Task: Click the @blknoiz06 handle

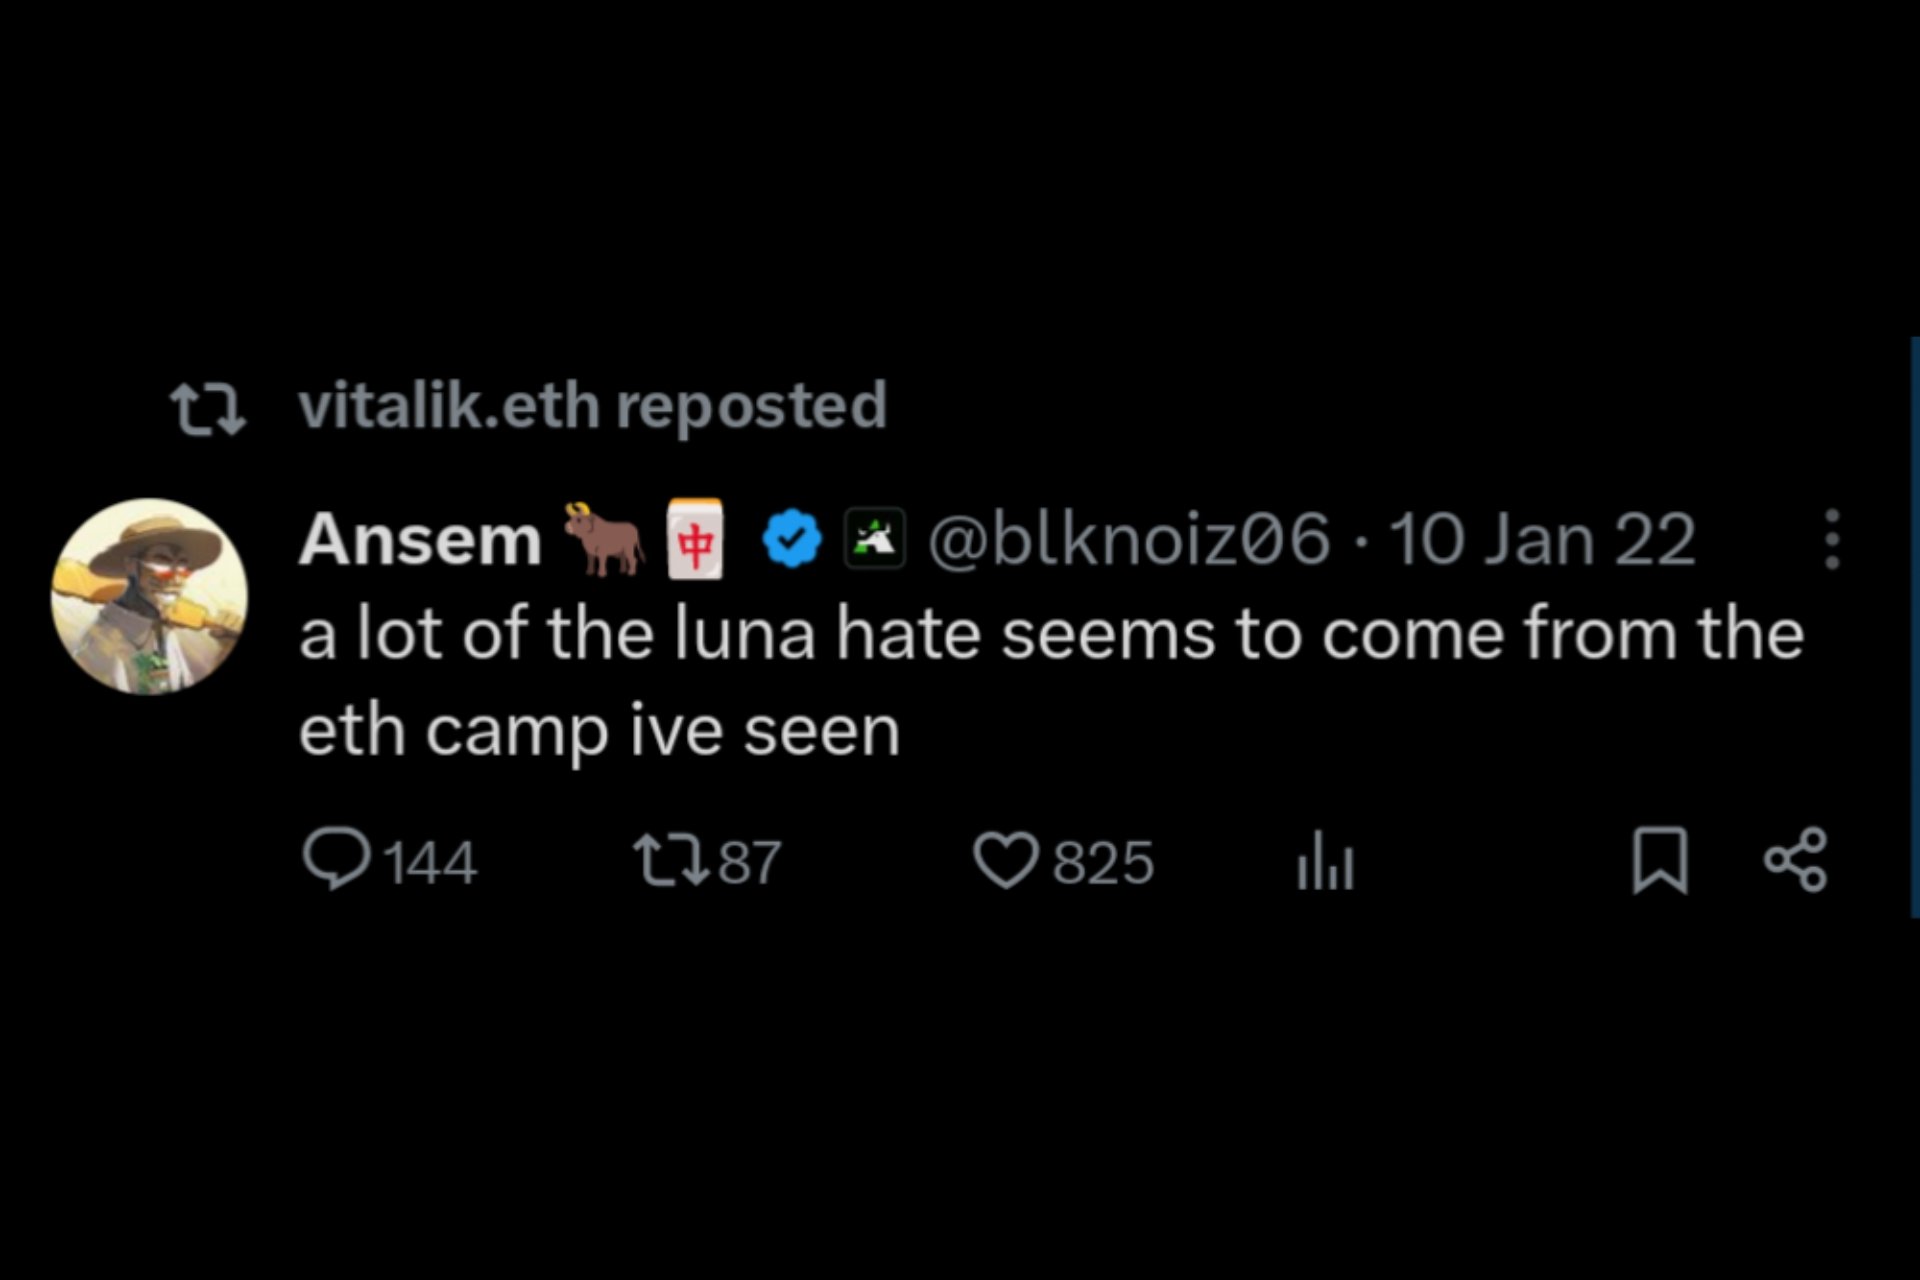Action: (1129, 540)
